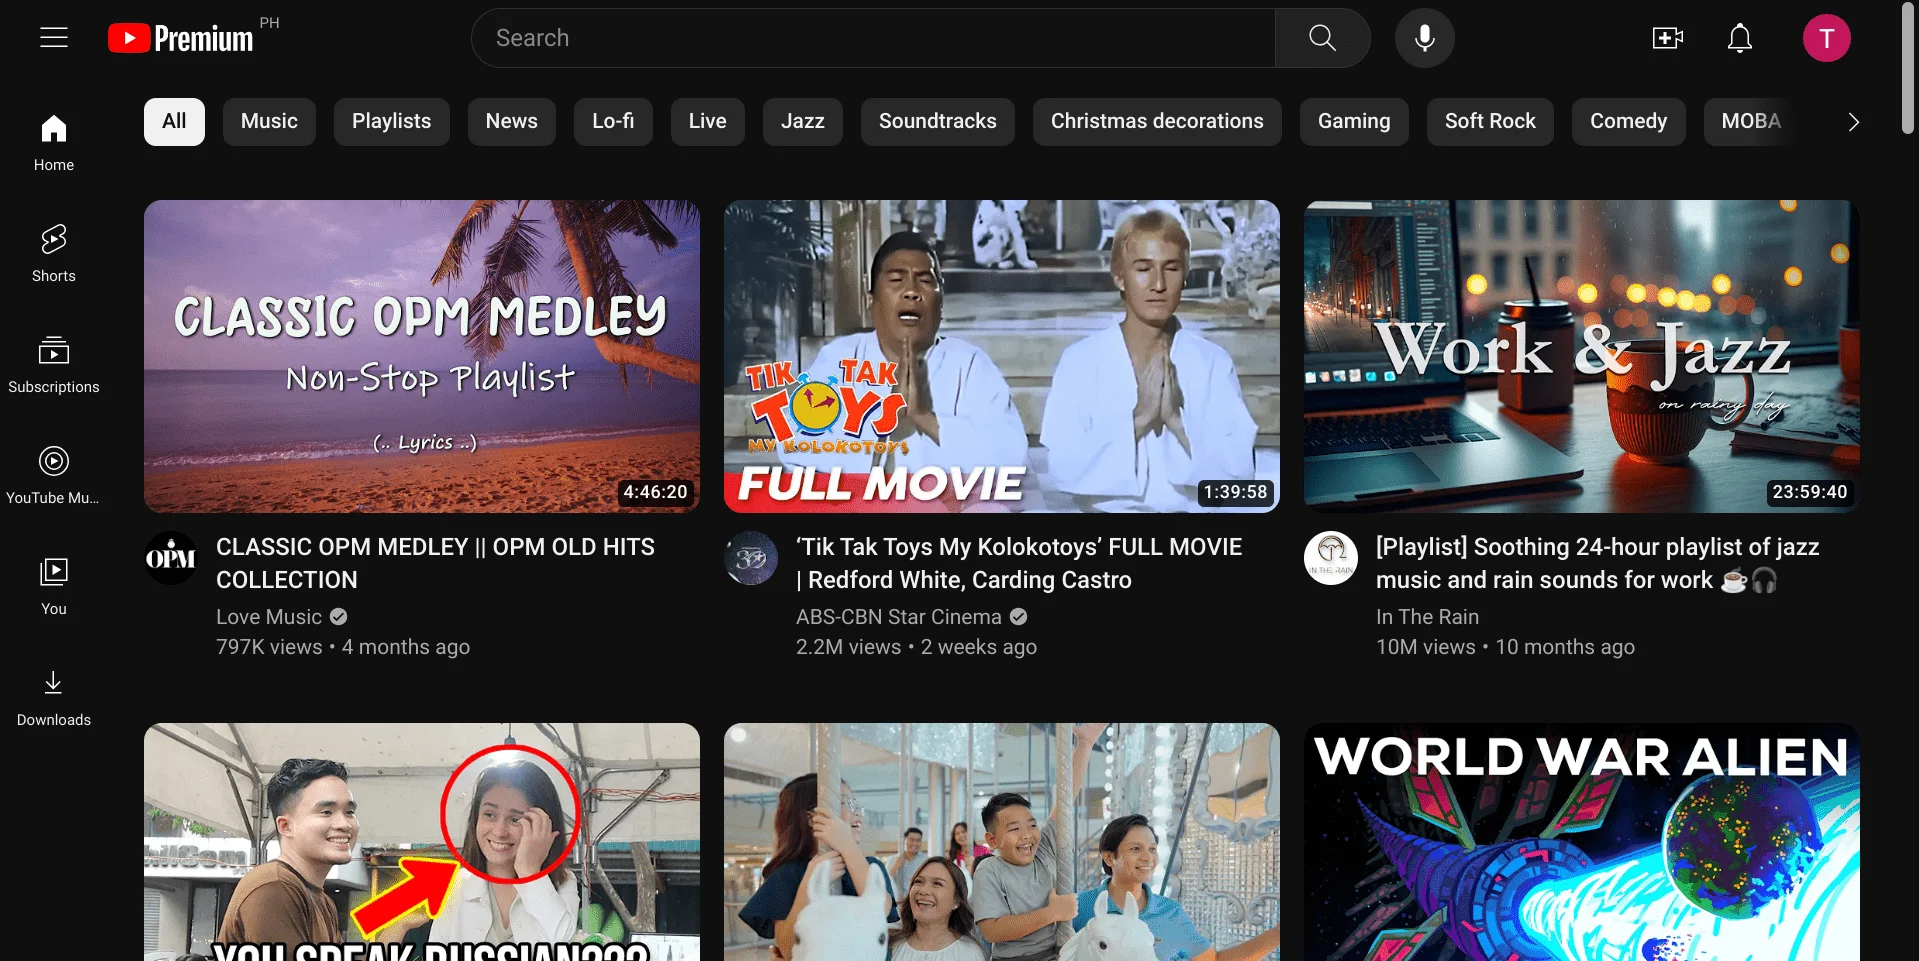Select the All filter chip
Viewport: 1919px width, 961px height.
point(174,122)
